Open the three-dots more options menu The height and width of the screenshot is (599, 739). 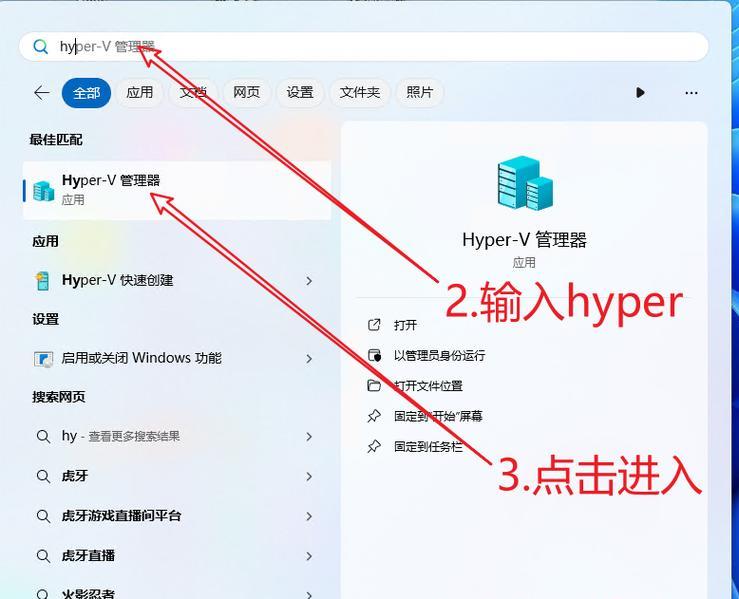click(x=691, y=93)
